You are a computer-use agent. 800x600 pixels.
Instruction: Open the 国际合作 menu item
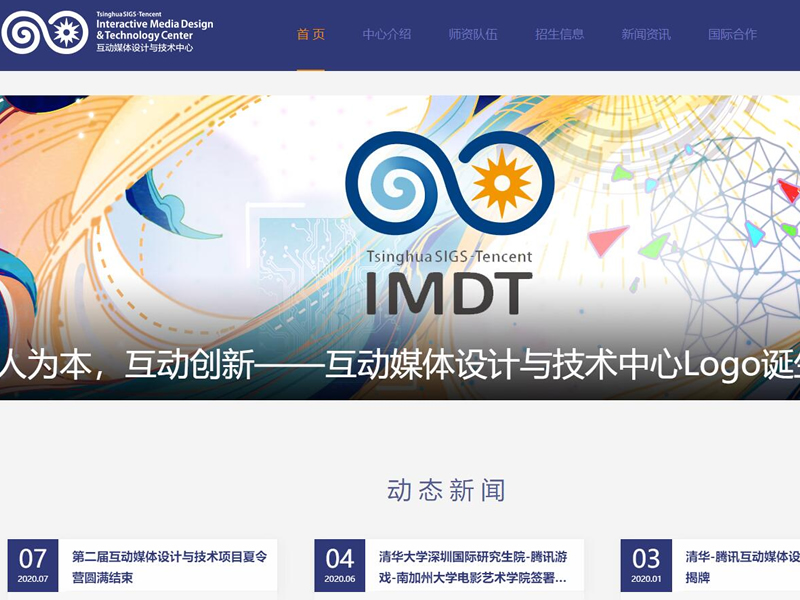click(x=732, y=34)
